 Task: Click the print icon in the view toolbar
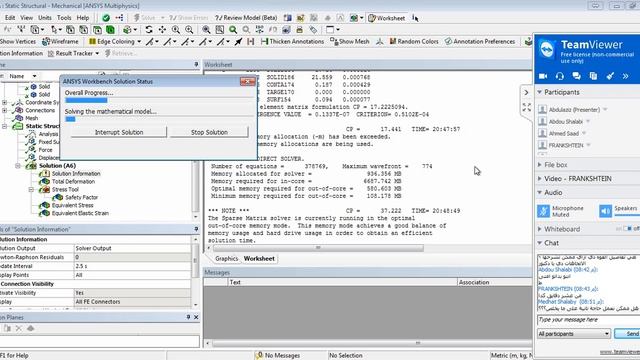[300, 29]
